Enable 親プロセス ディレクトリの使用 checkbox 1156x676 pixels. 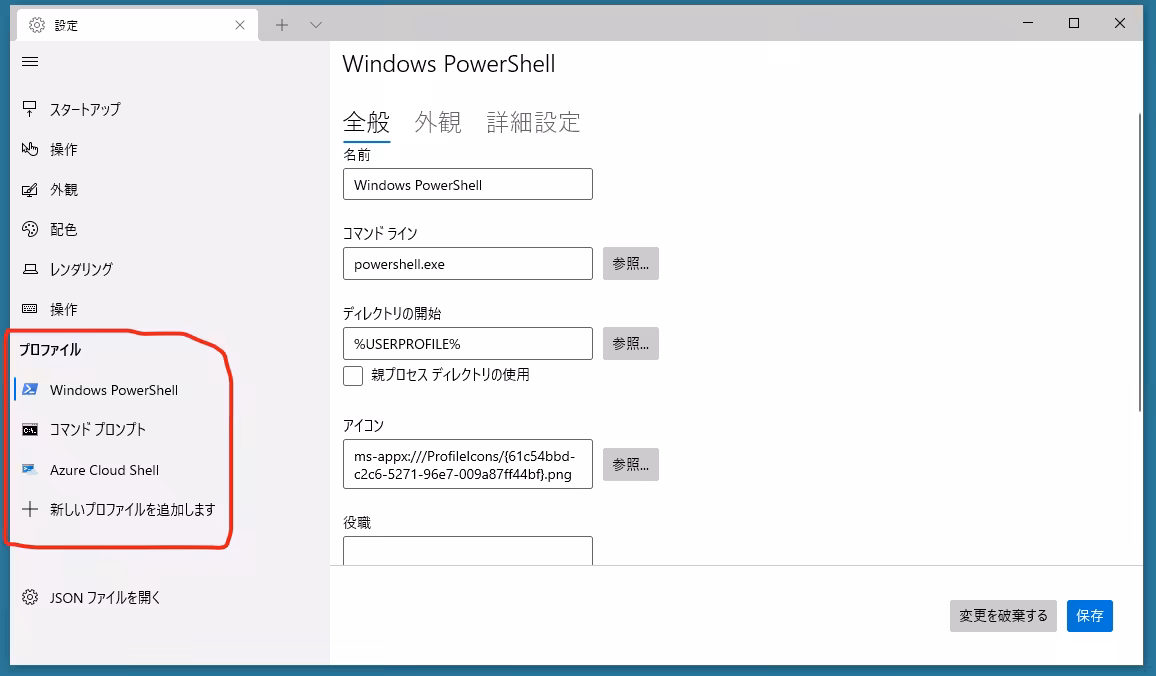click(x=353, y=375)
